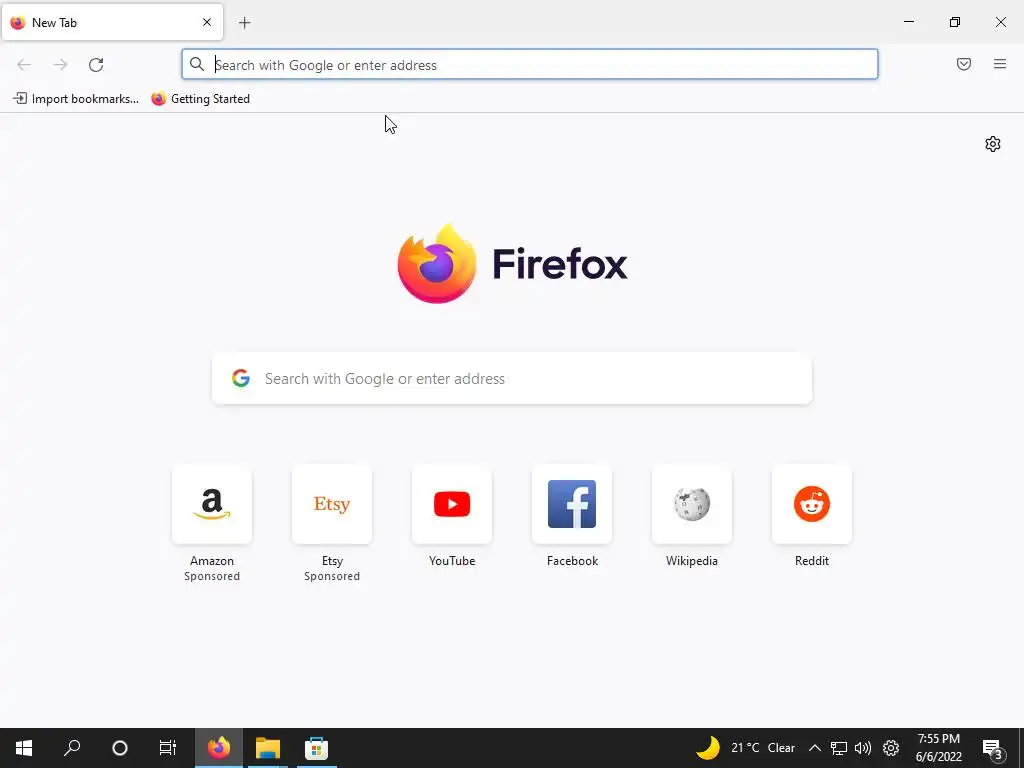Click the taskbar search magnifier
Viewport: 1024px width, 768px height.
pyautogui.click(x=72, y=748)
